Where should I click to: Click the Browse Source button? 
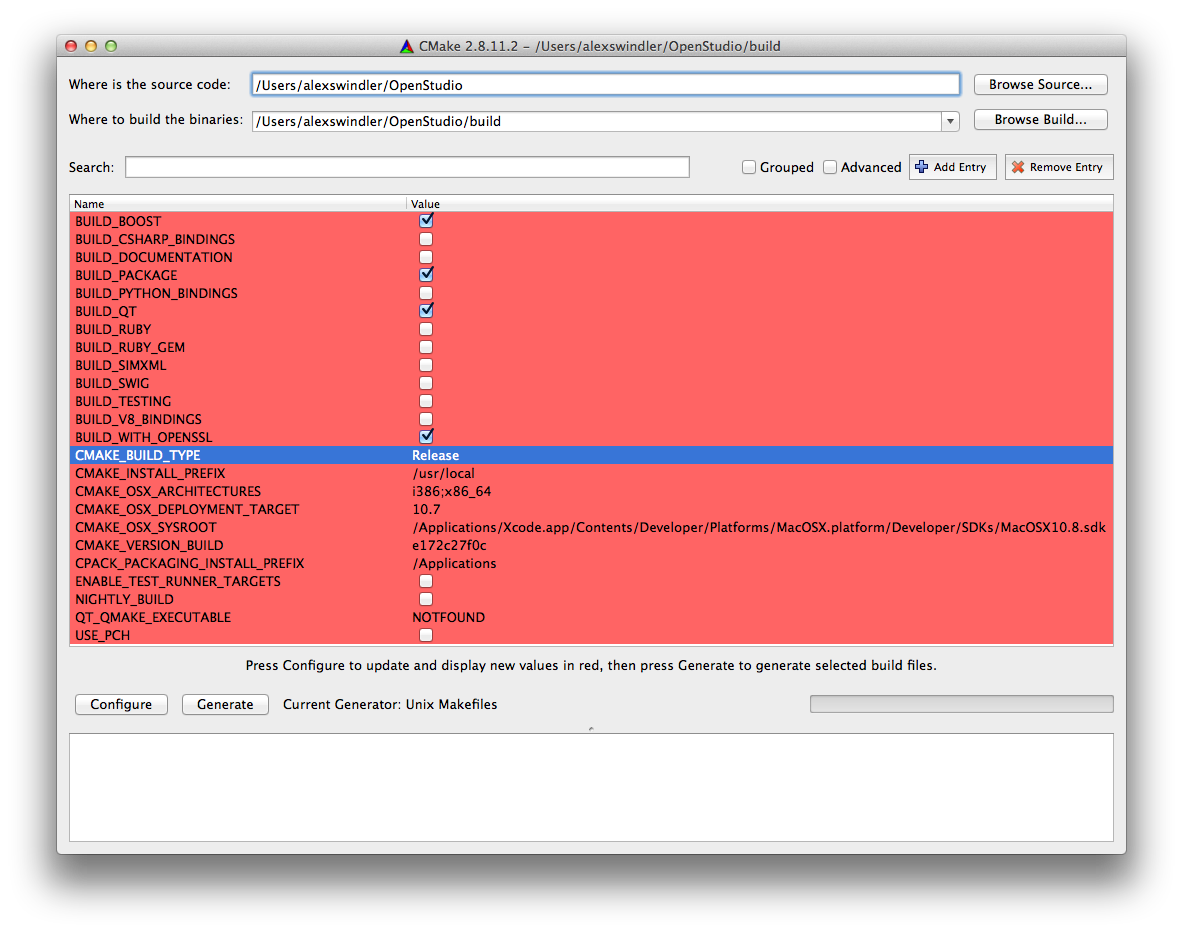pyautogui.click(x=1041, y=85)
